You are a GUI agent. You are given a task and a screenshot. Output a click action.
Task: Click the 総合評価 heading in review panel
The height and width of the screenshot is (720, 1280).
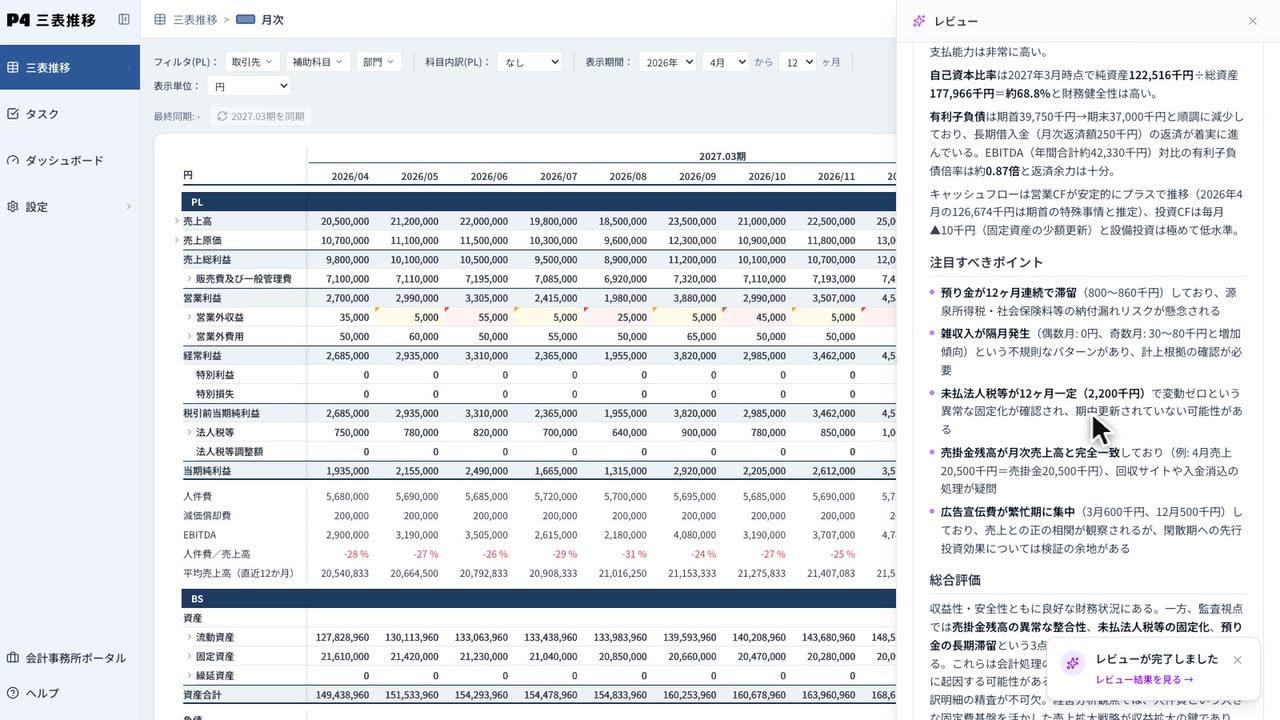click(x=955, y=580)
